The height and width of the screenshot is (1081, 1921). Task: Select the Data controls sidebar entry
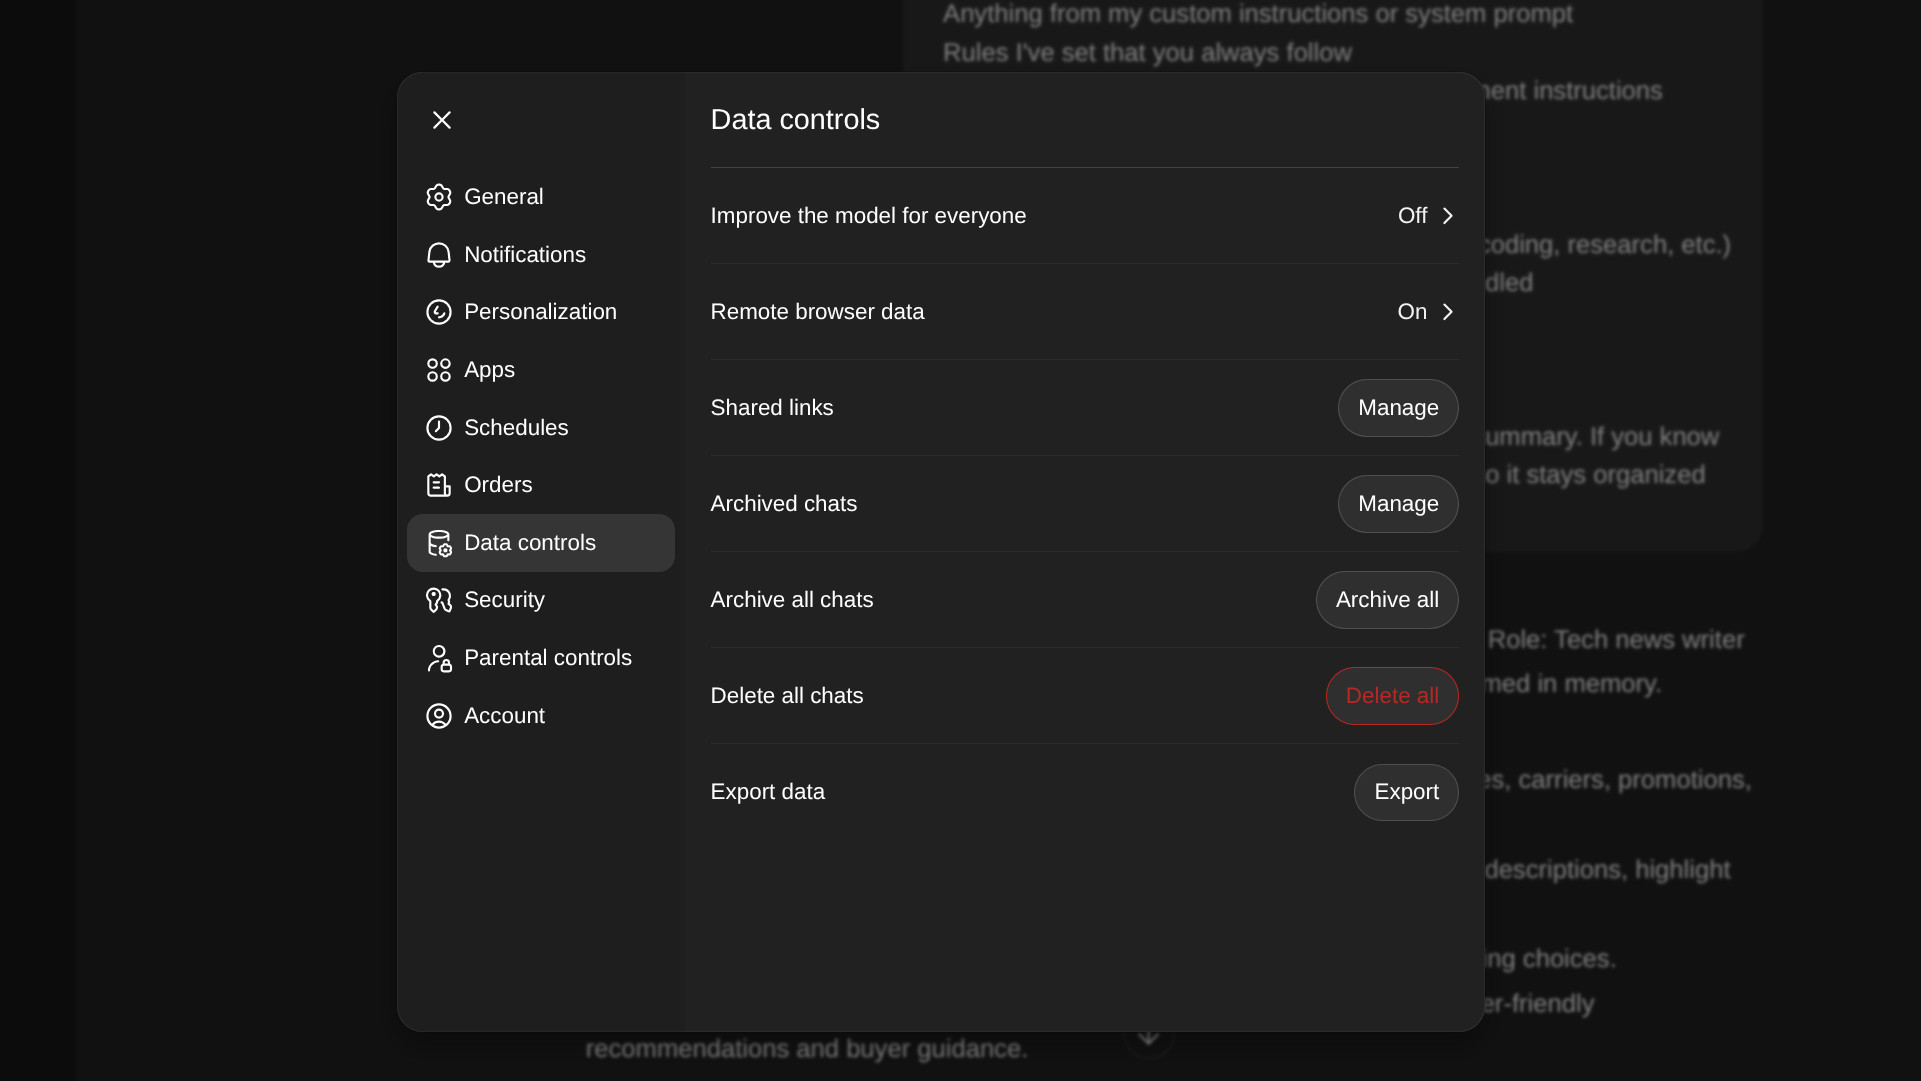pos(530,543)
